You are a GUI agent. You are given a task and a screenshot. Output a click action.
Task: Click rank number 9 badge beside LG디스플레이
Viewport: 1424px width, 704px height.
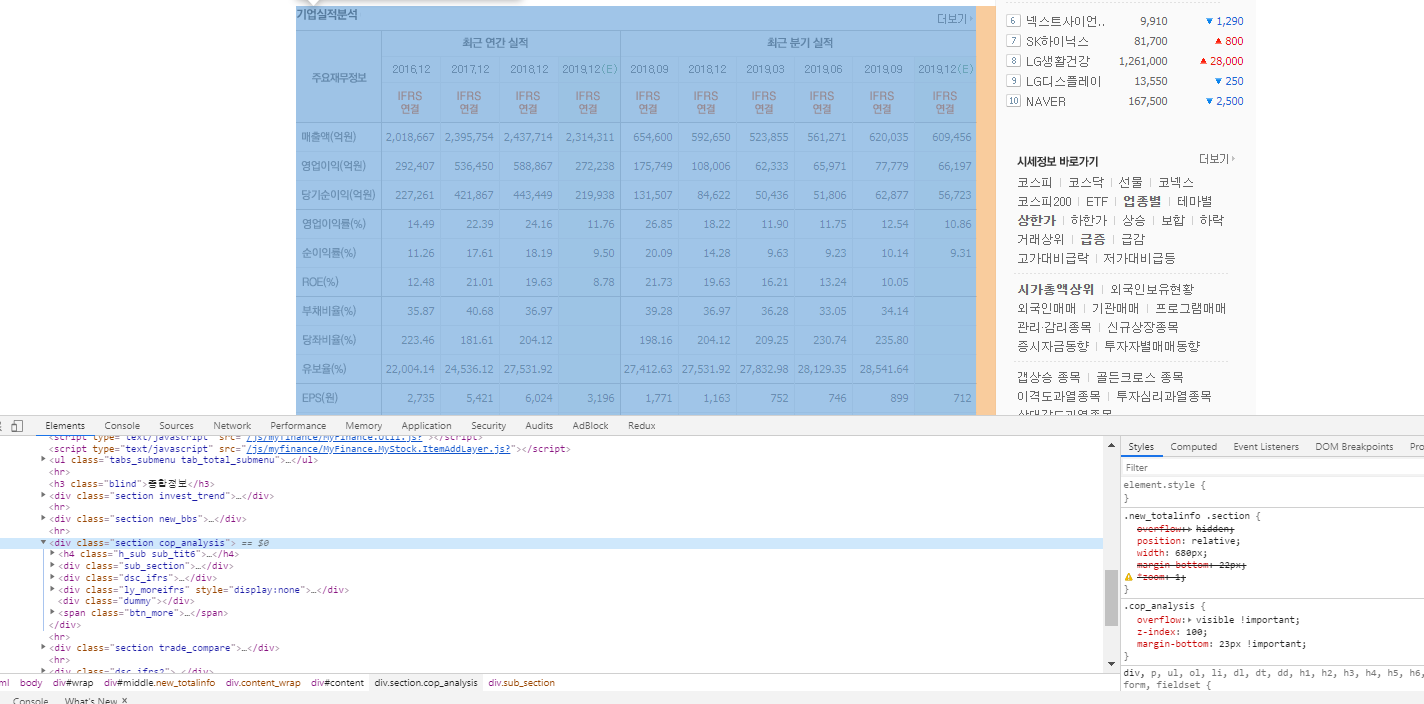click(1013, 81)
